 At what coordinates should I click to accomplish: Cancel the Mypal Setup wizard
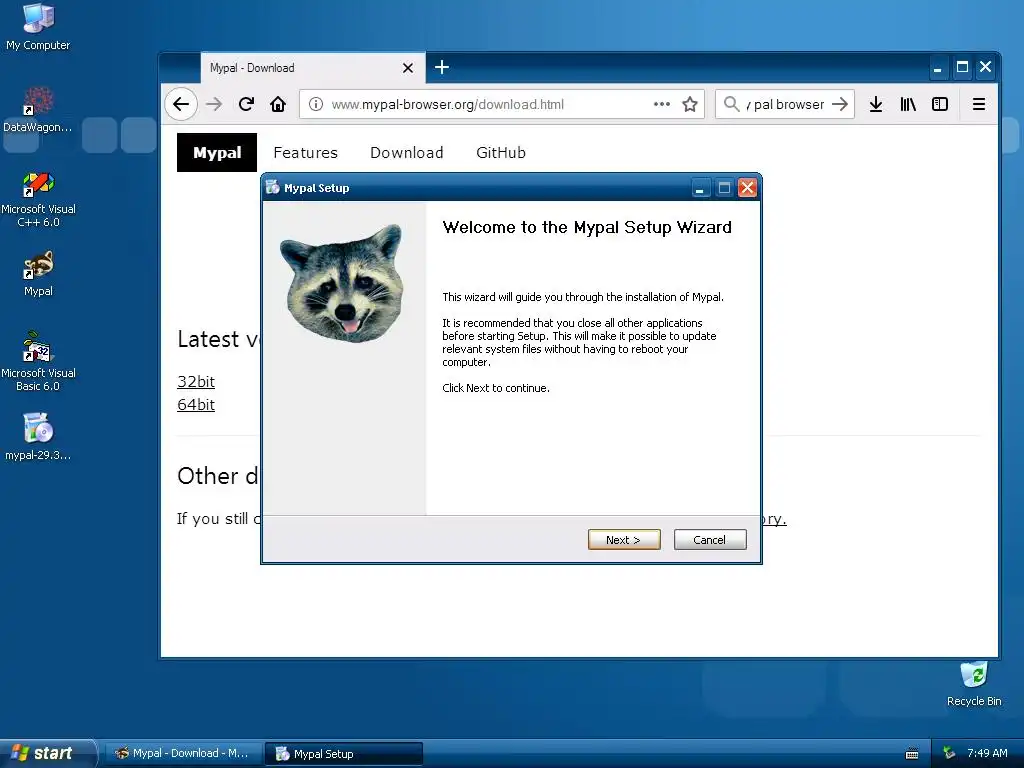pos(710,539)
